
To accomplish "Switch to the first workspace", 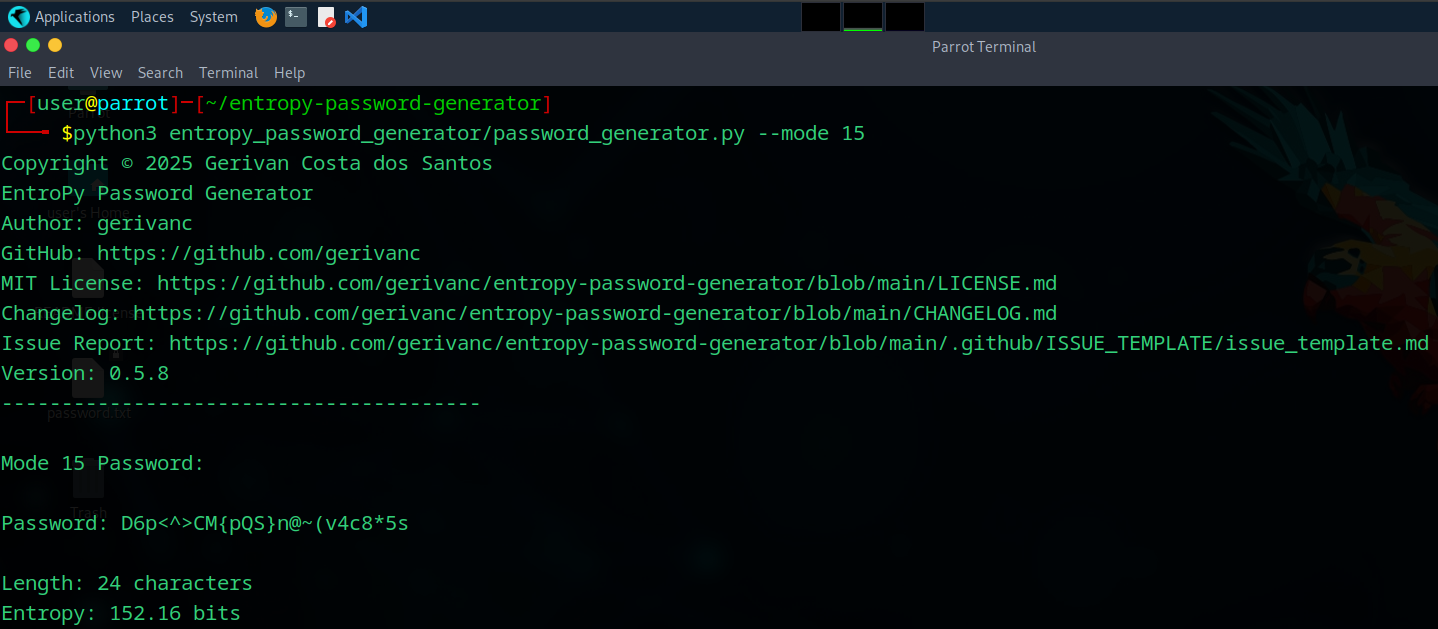I will click(820, 16).
